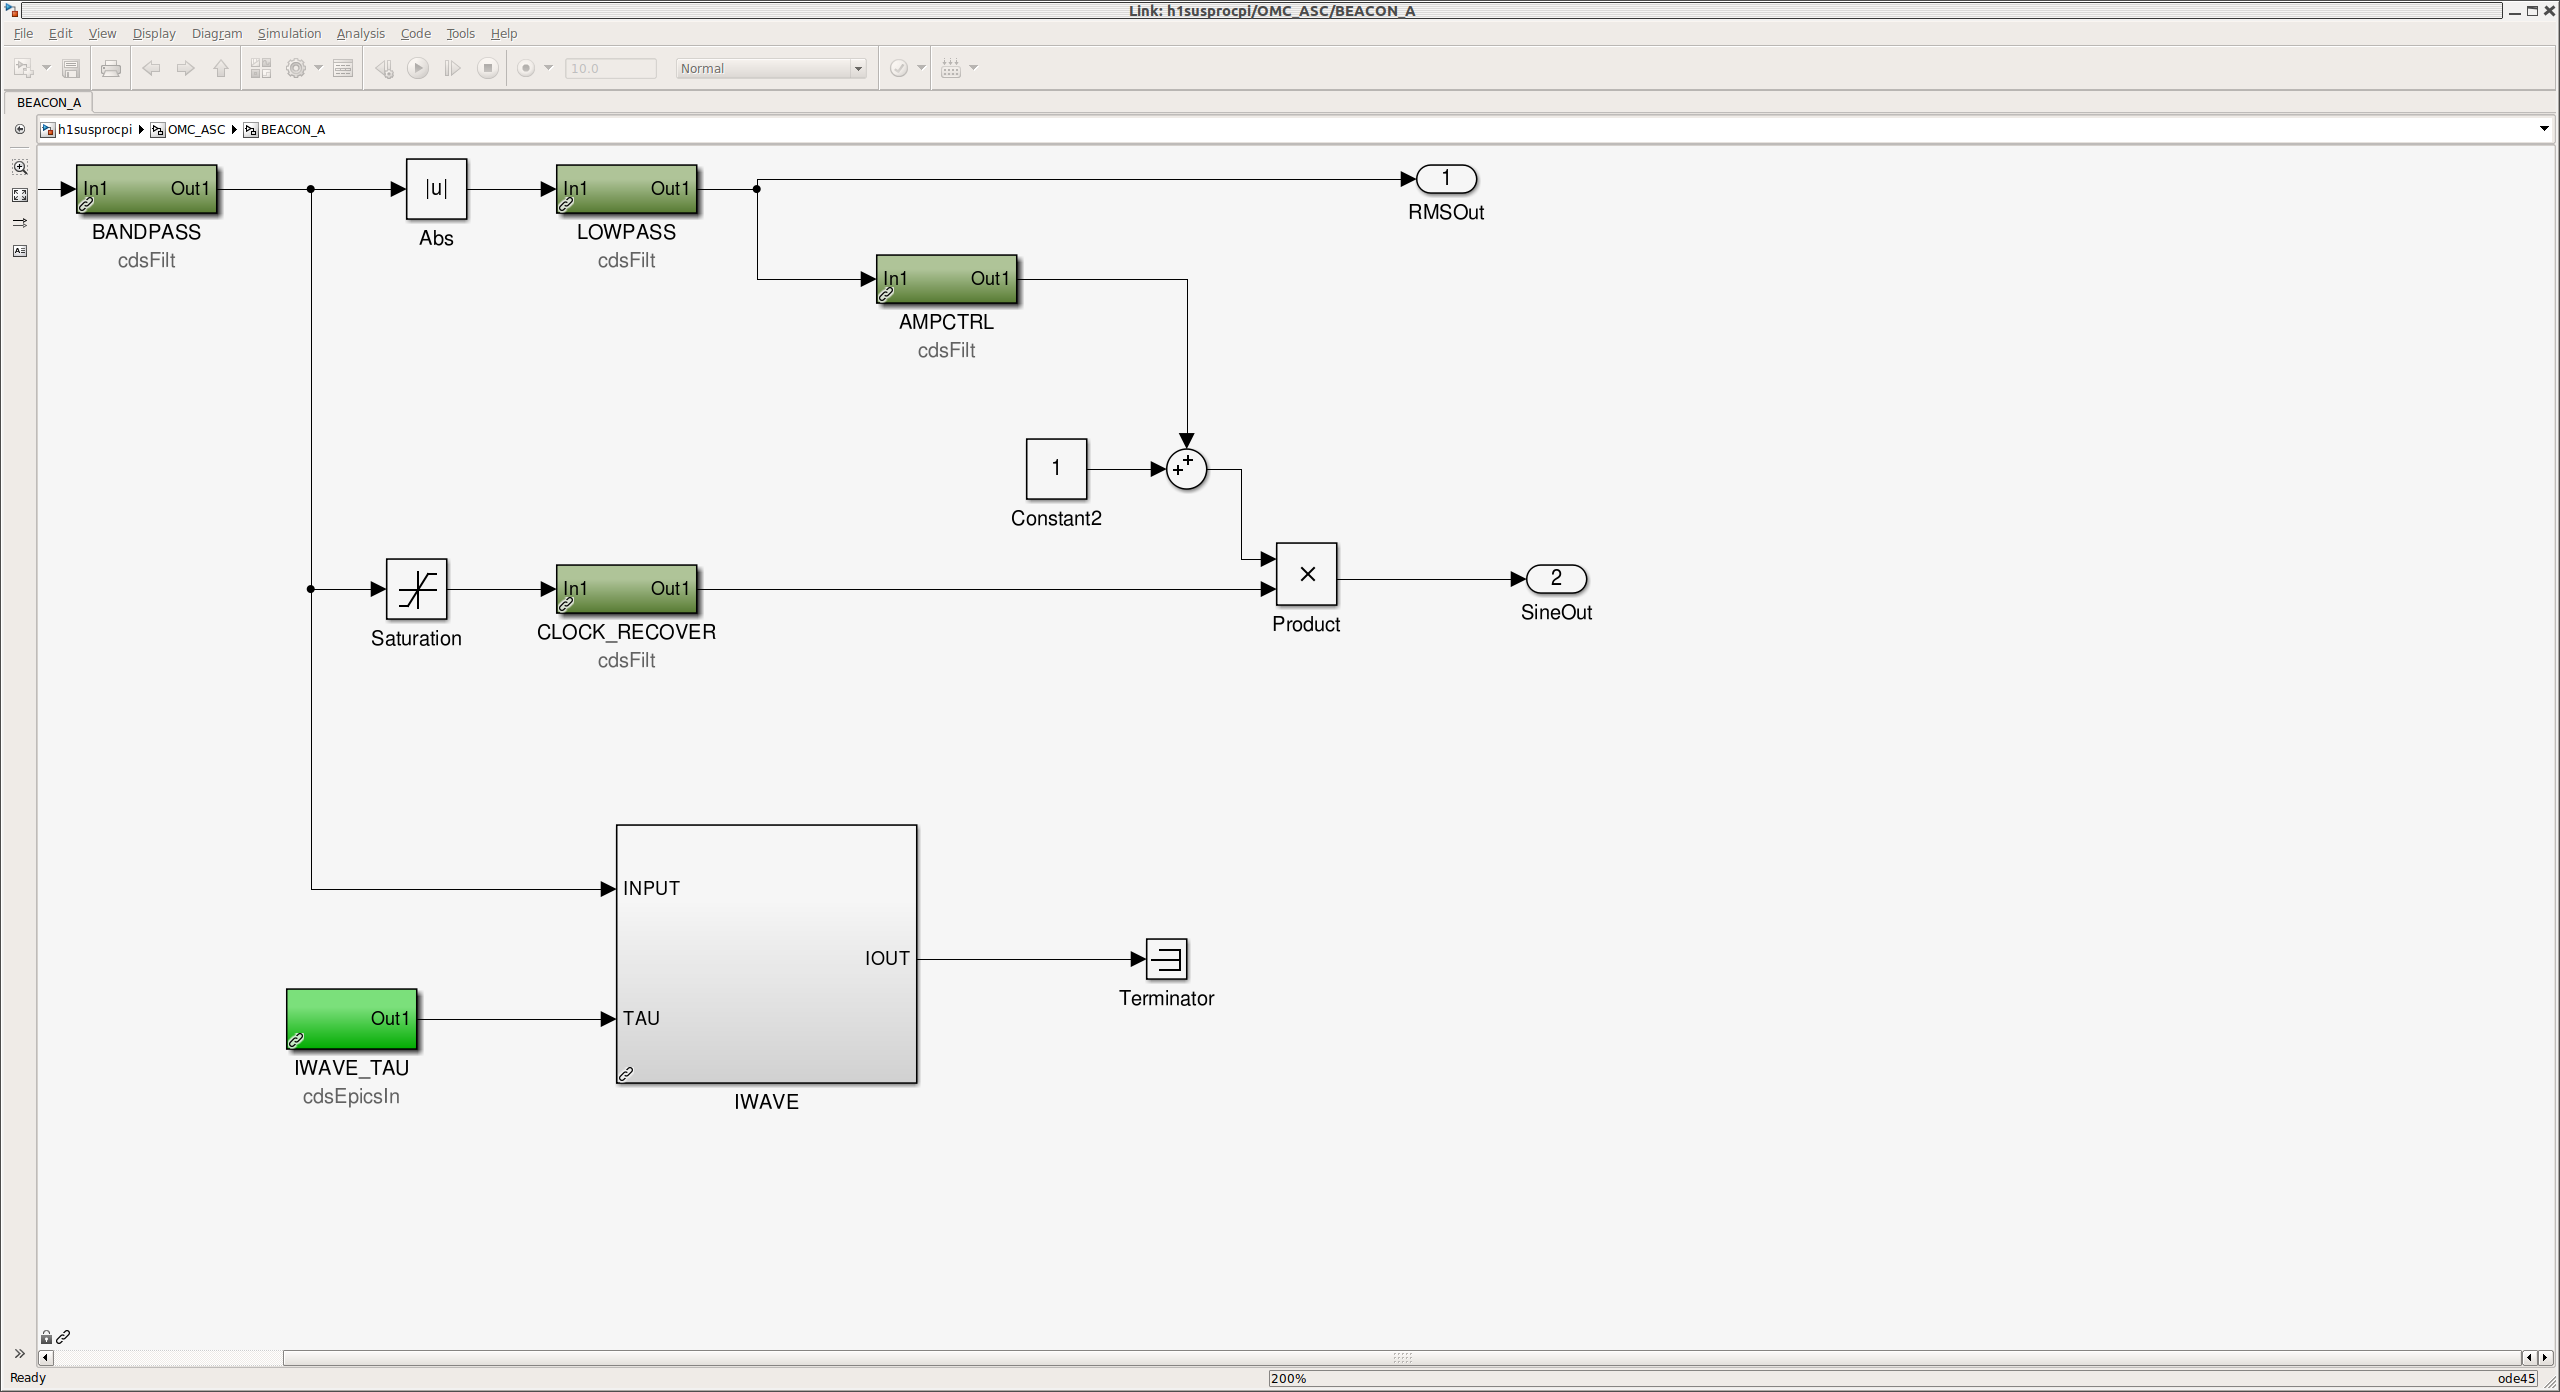Click the Back navigation arrow
This screenshot has height=1392, width=2560.
(151, 68)
